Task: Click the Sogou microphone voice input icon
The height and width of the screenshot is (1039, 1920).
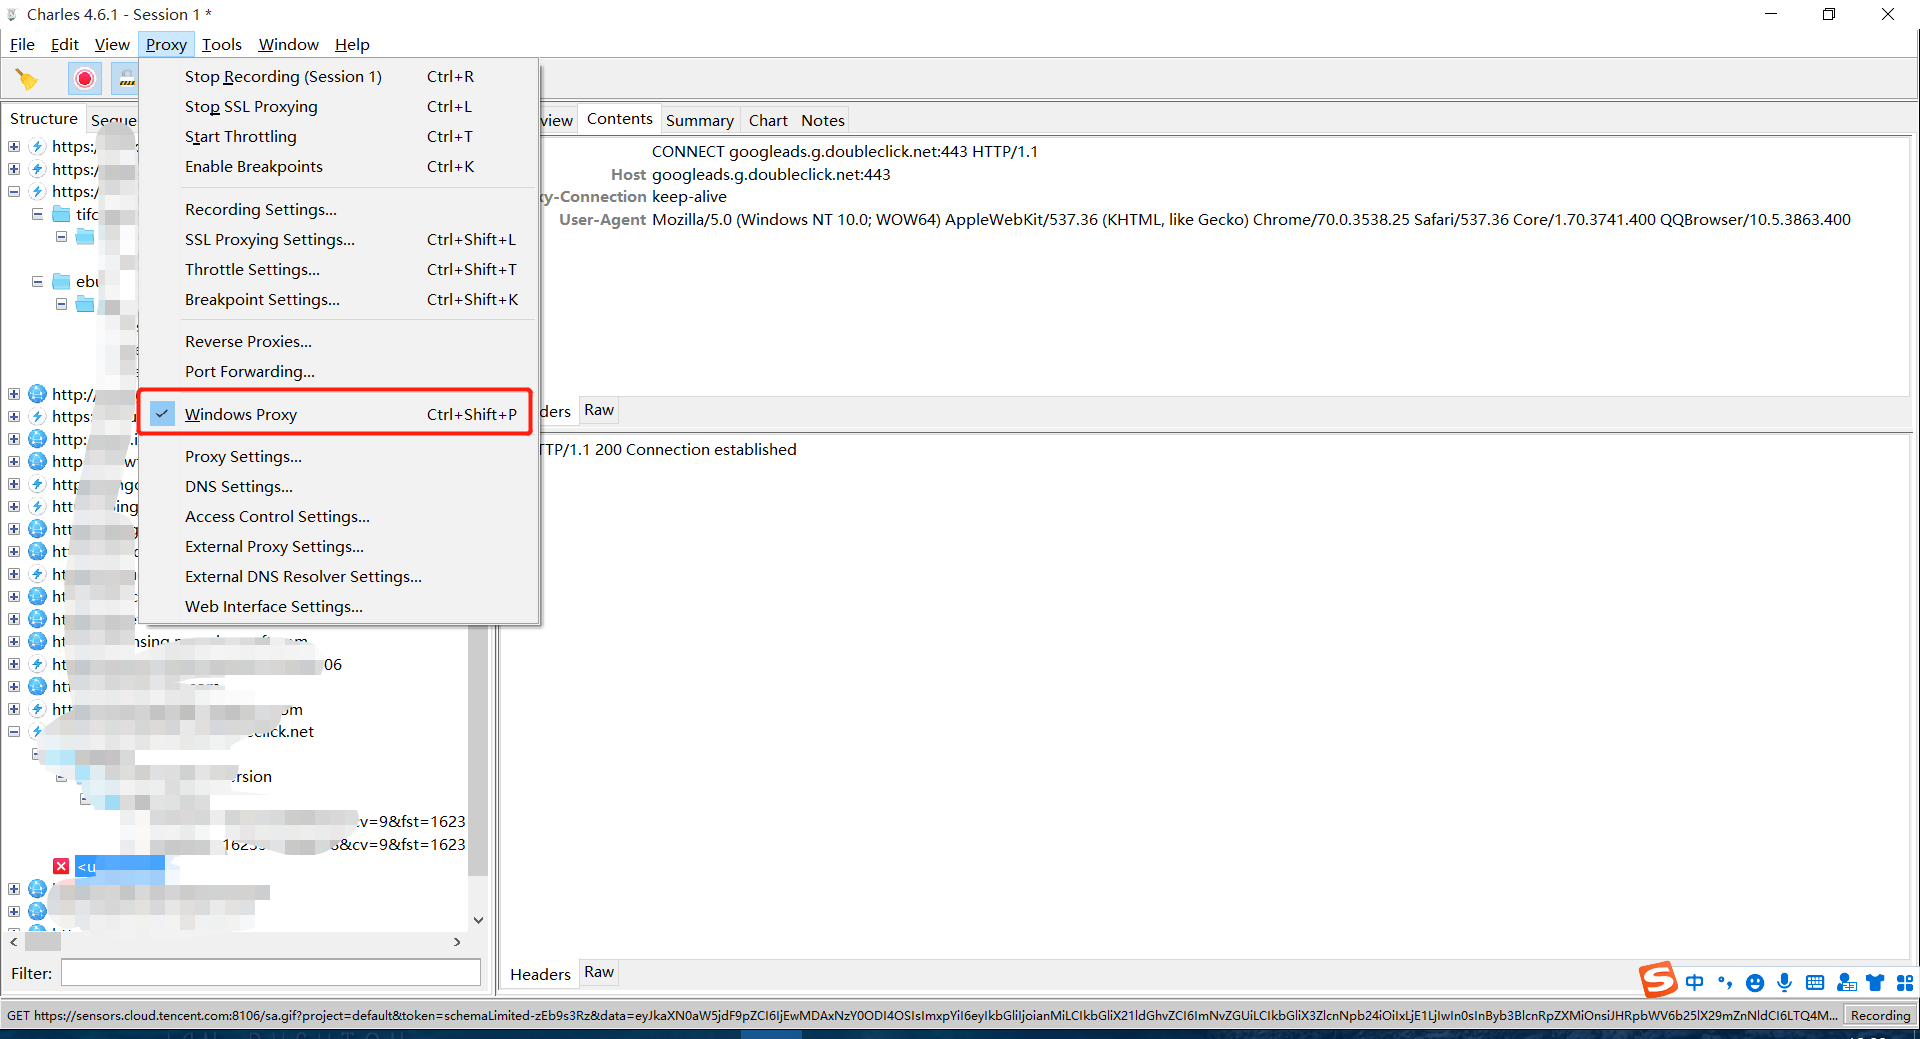Action: pos(1785,983)
